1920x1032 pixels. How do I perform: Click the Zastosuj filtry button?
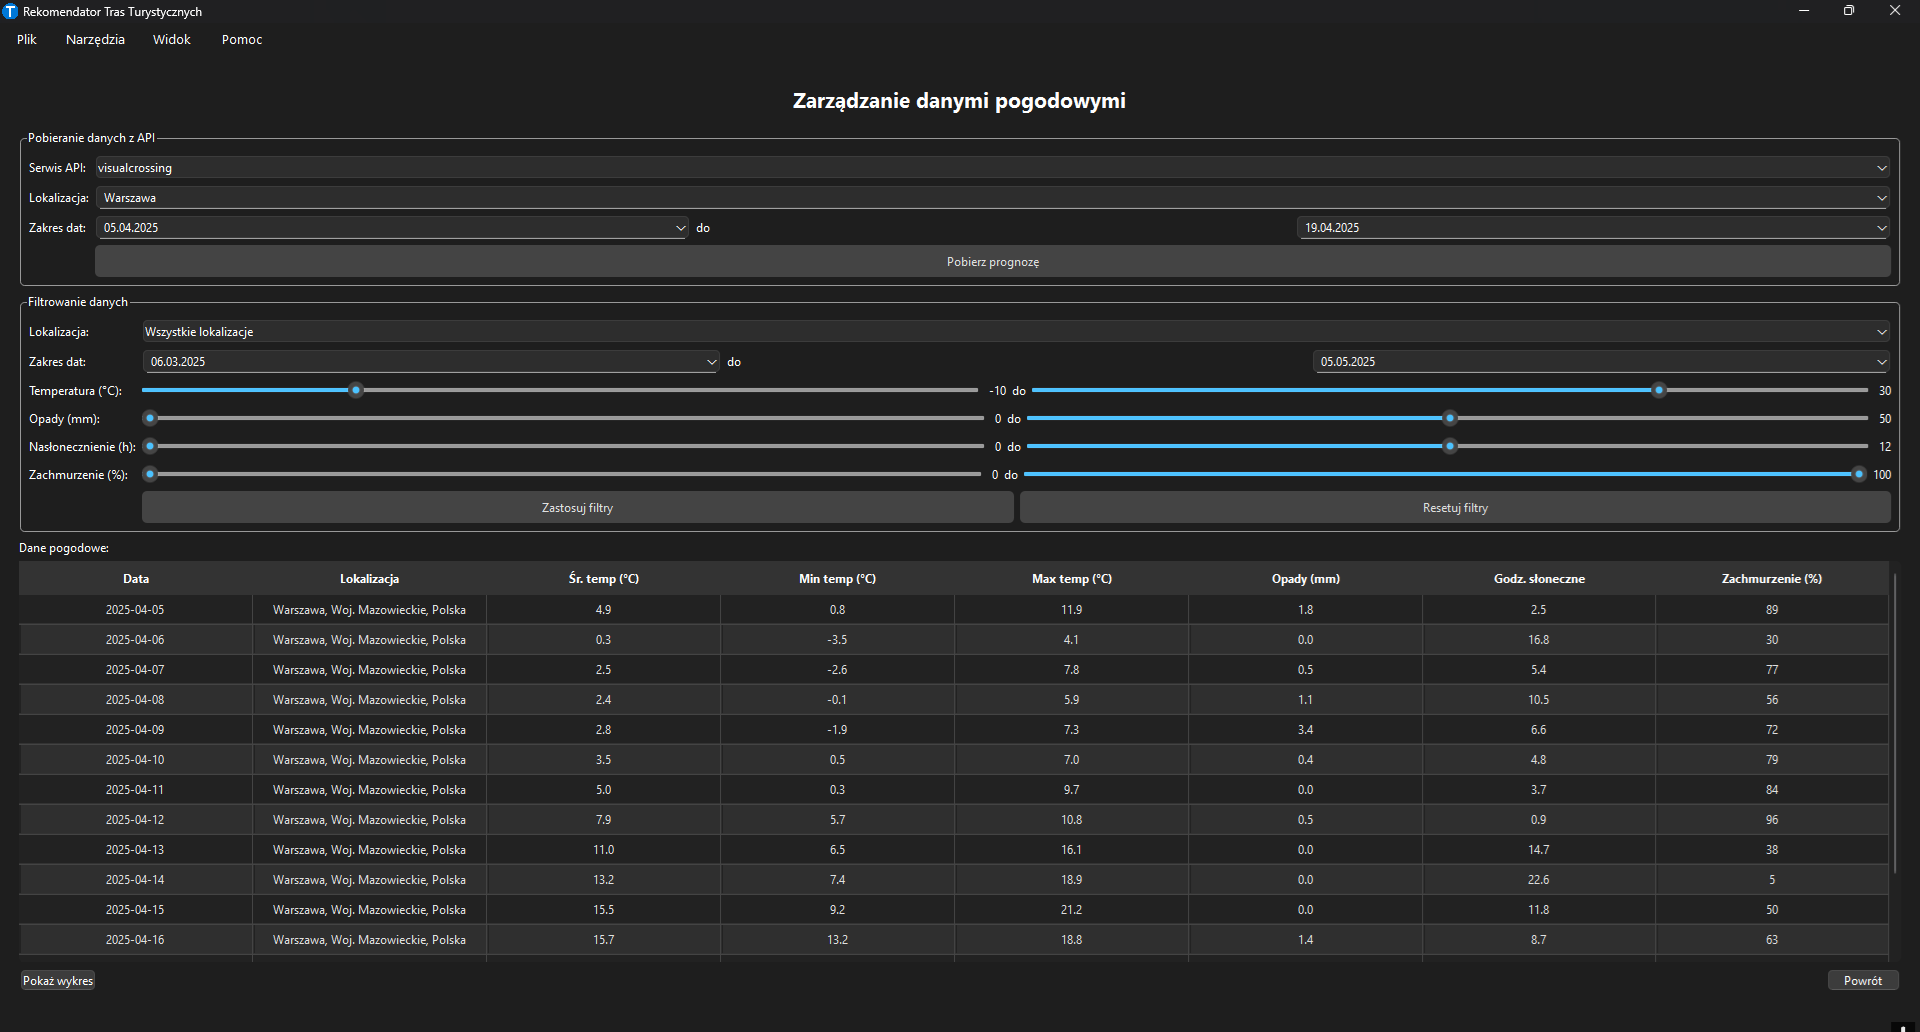[x=577, y=508]
